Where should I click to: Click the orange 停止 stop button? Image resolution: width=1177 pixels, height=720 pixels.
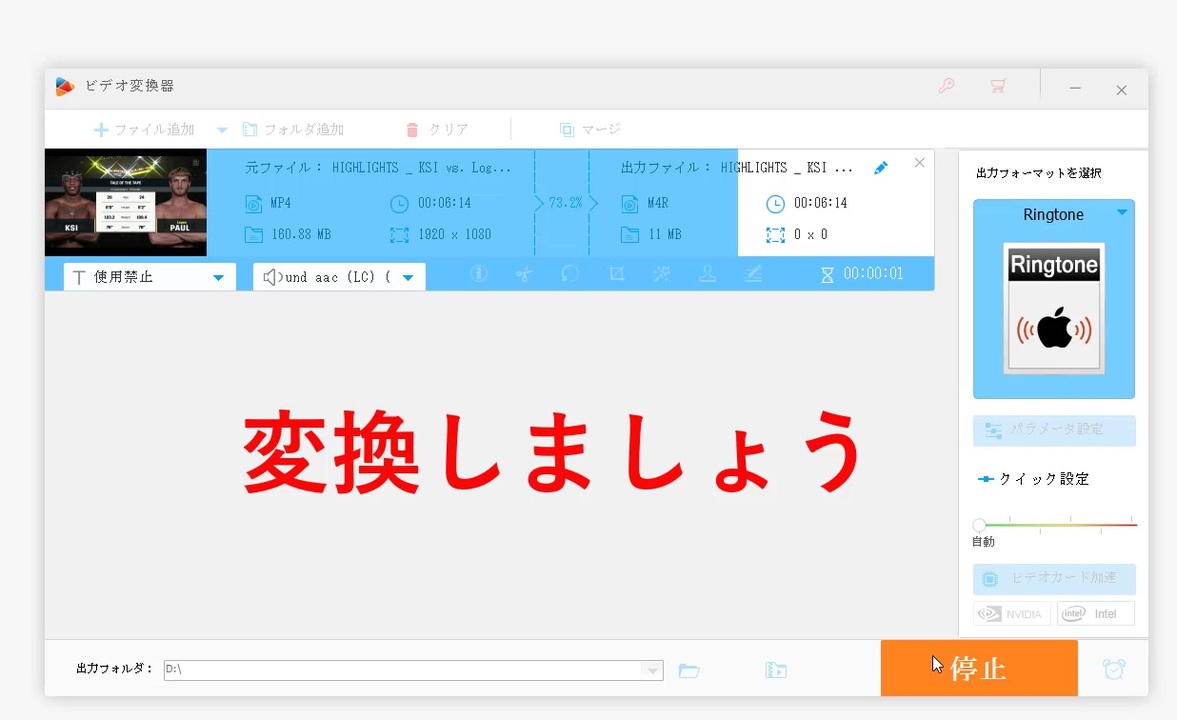pyautogui.click(x=979, y=668)
